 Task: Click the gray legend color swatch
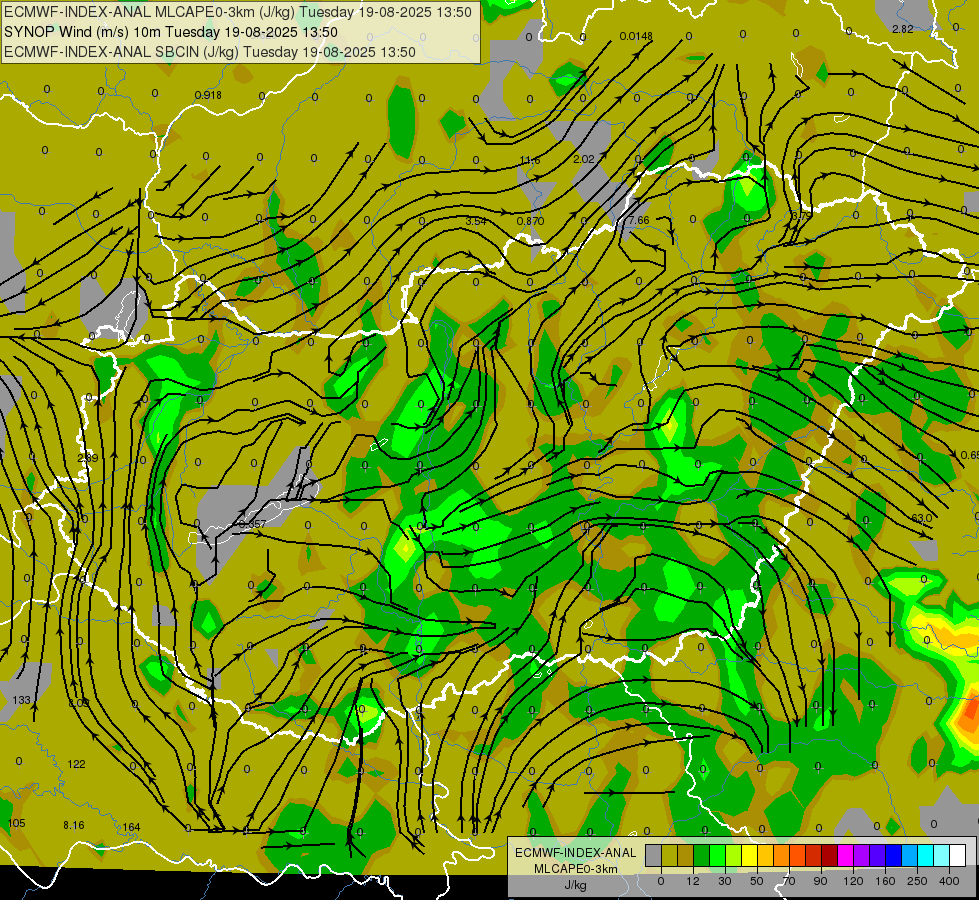(x=654, y=855)
